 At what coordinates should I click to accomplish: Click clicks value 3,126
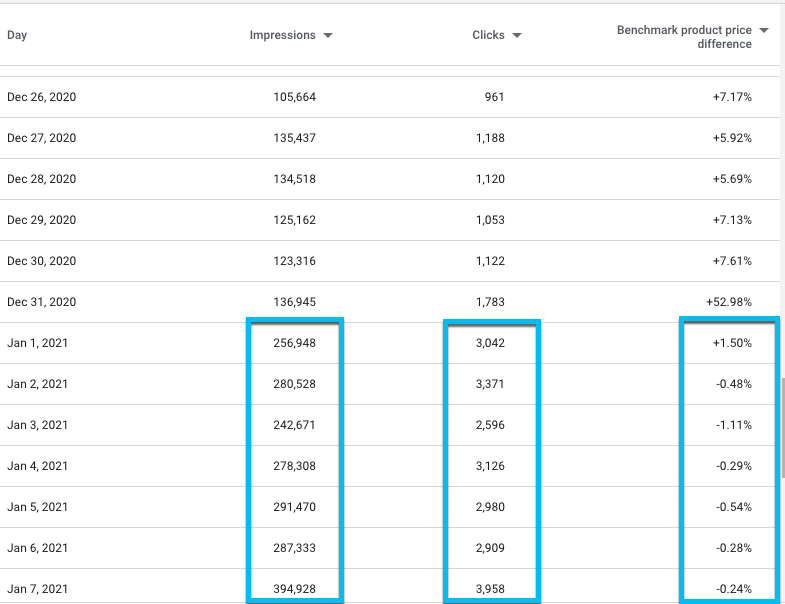coord(490,466)
